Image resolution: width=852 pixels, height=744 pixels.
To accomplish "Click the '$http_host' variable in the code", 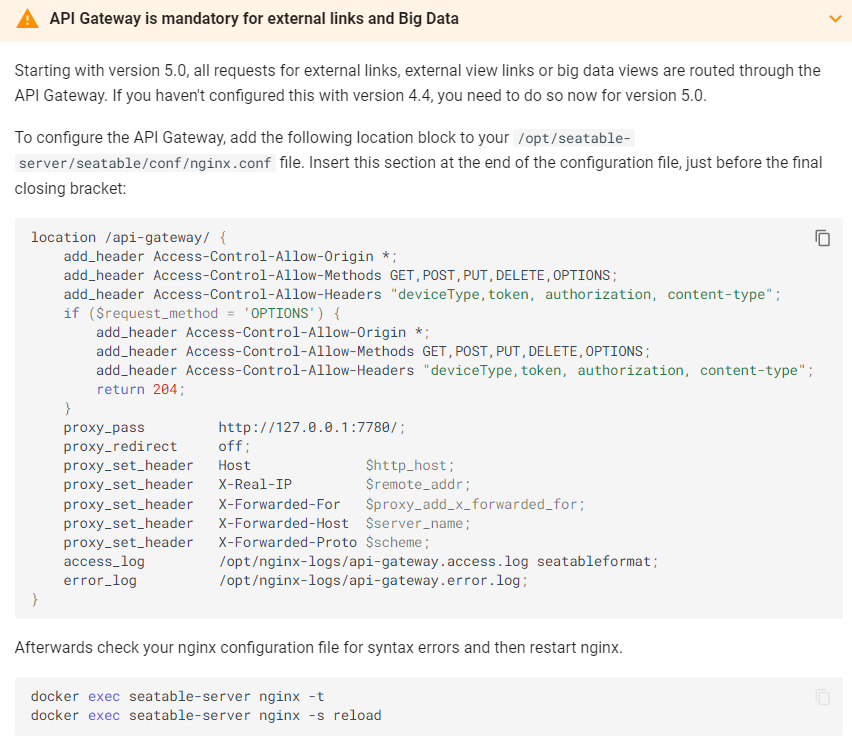I will pyautogui.click(x=410, y=465).
